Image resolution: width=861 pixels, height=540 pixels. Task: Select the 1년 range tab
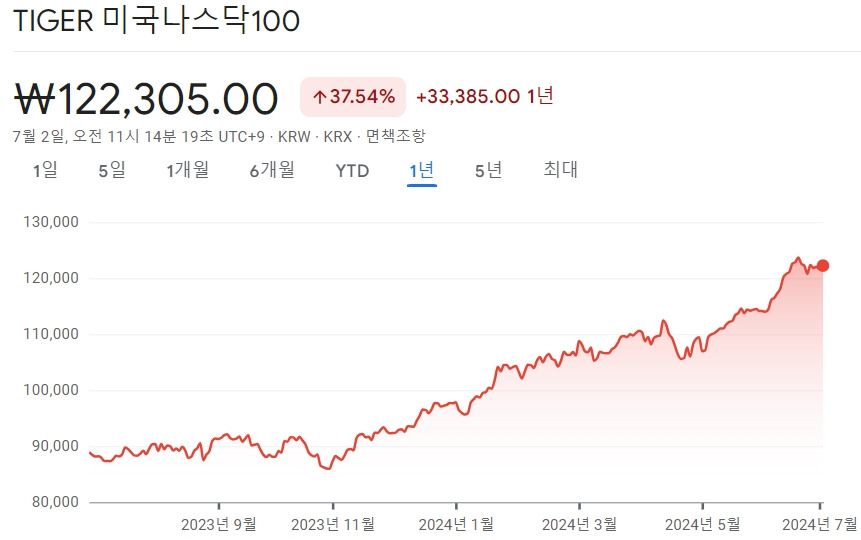pyautogui.click(x=422, y=171)
